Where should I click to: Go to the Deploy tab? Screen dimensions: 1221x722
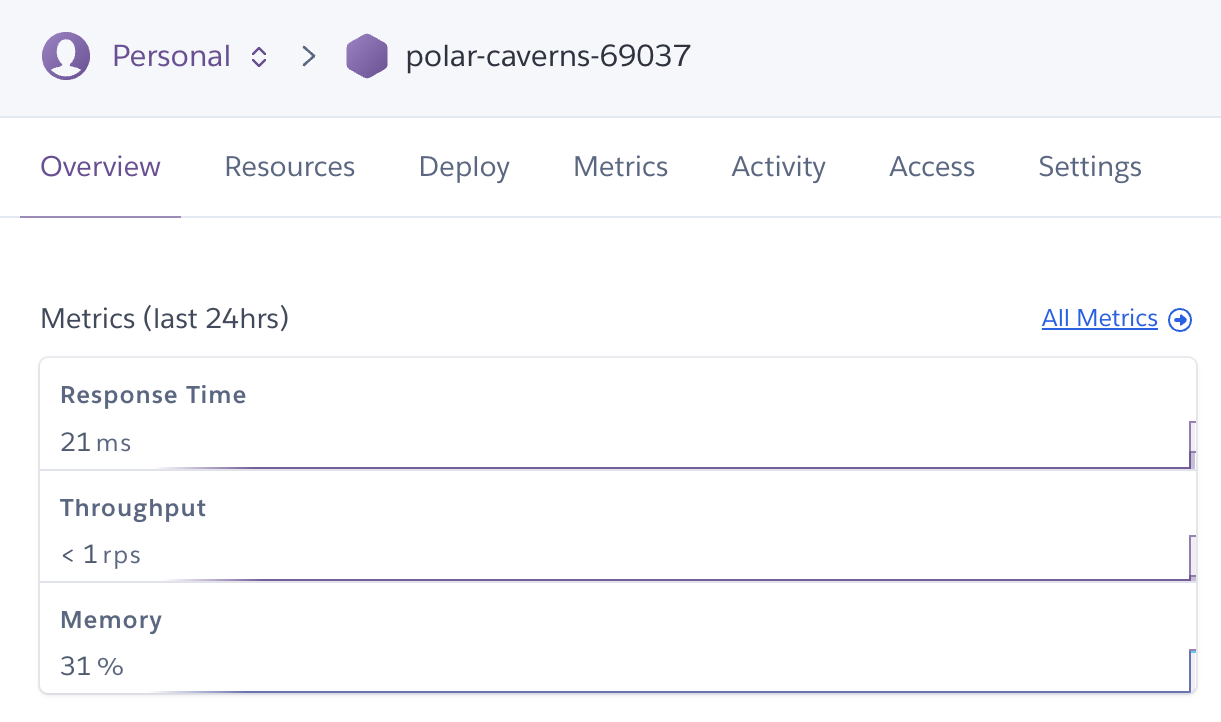[x=464, y=167]
